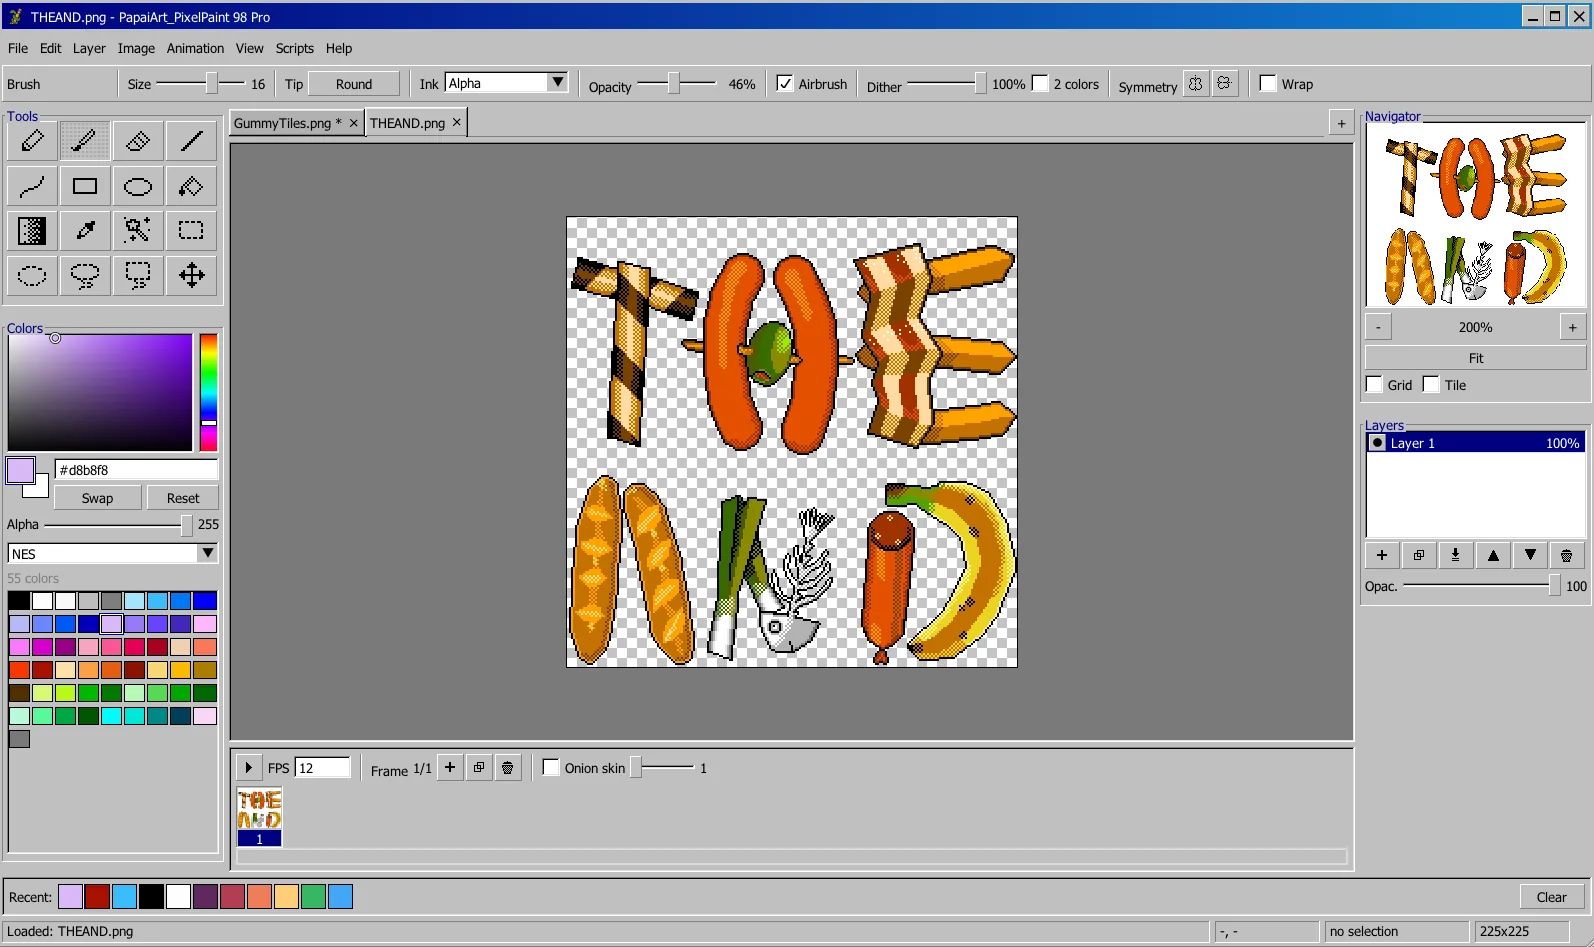
Task: Select the Eyedropper color picker tool
Action: point(85,230)
